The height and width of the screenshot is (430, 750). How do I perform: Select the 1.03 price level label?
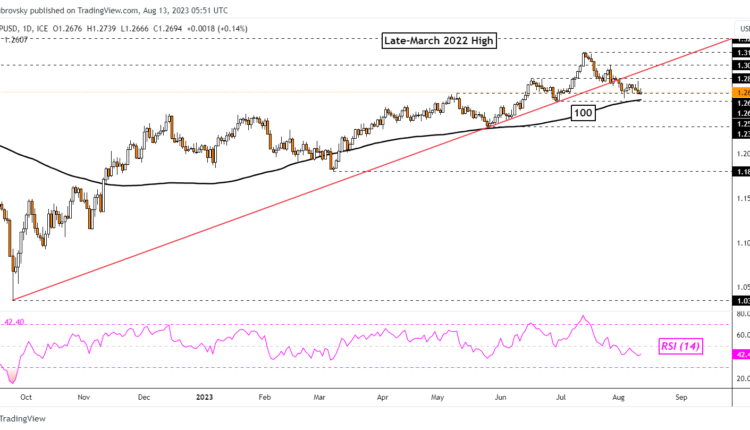point(742,299)
